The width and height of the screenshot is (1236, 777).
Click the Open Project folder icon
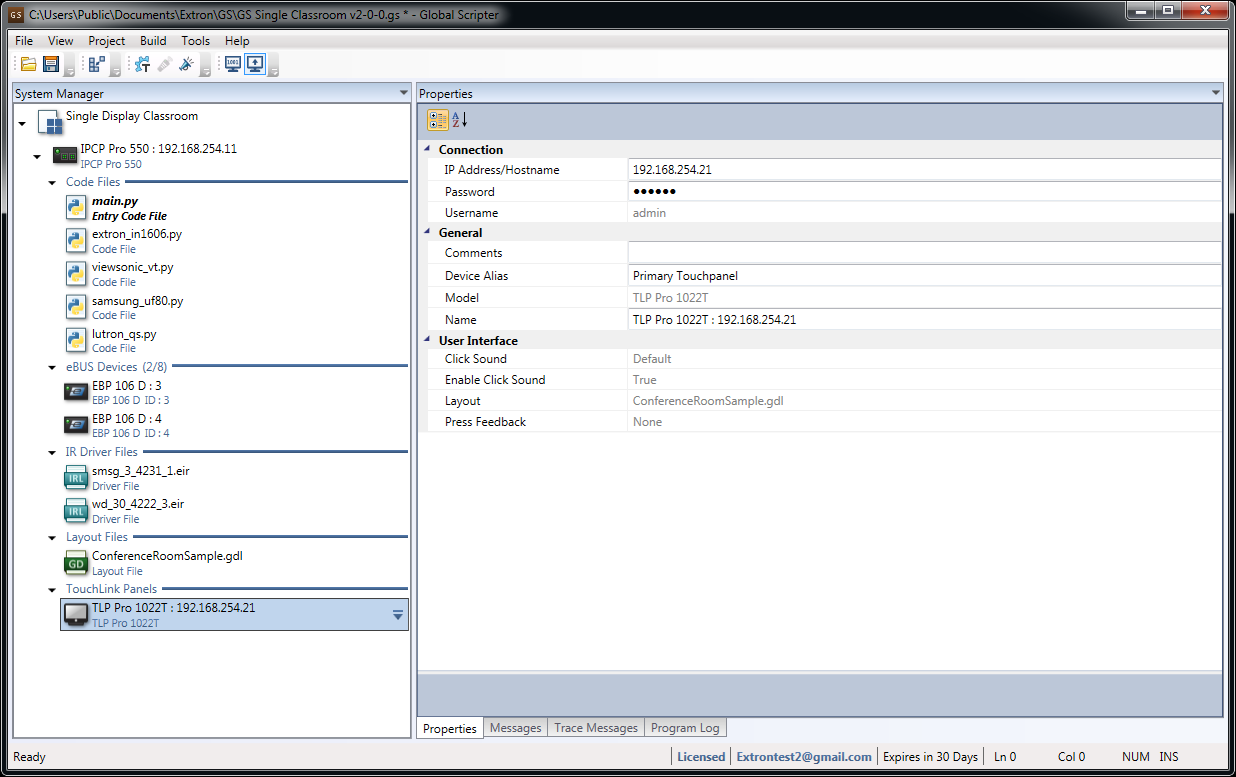28,65
